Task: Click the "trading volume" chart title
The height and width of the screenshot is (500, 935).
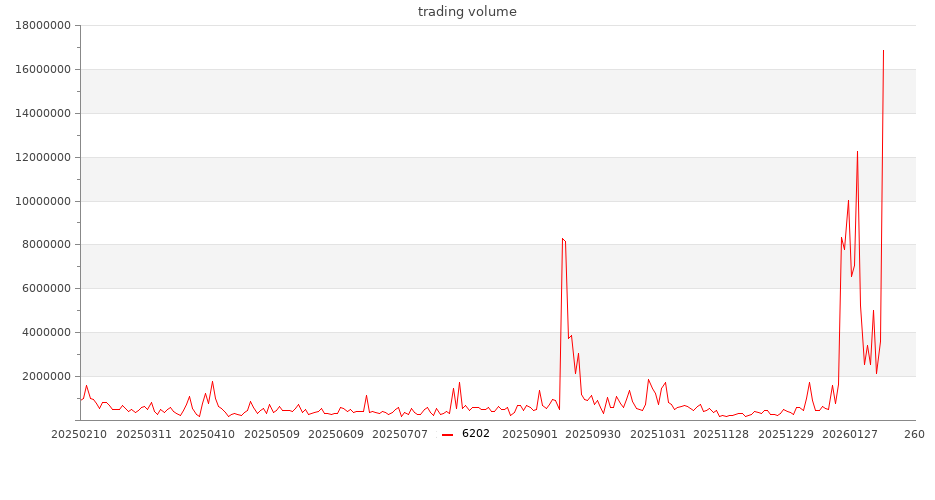Action: click(467, 12)
